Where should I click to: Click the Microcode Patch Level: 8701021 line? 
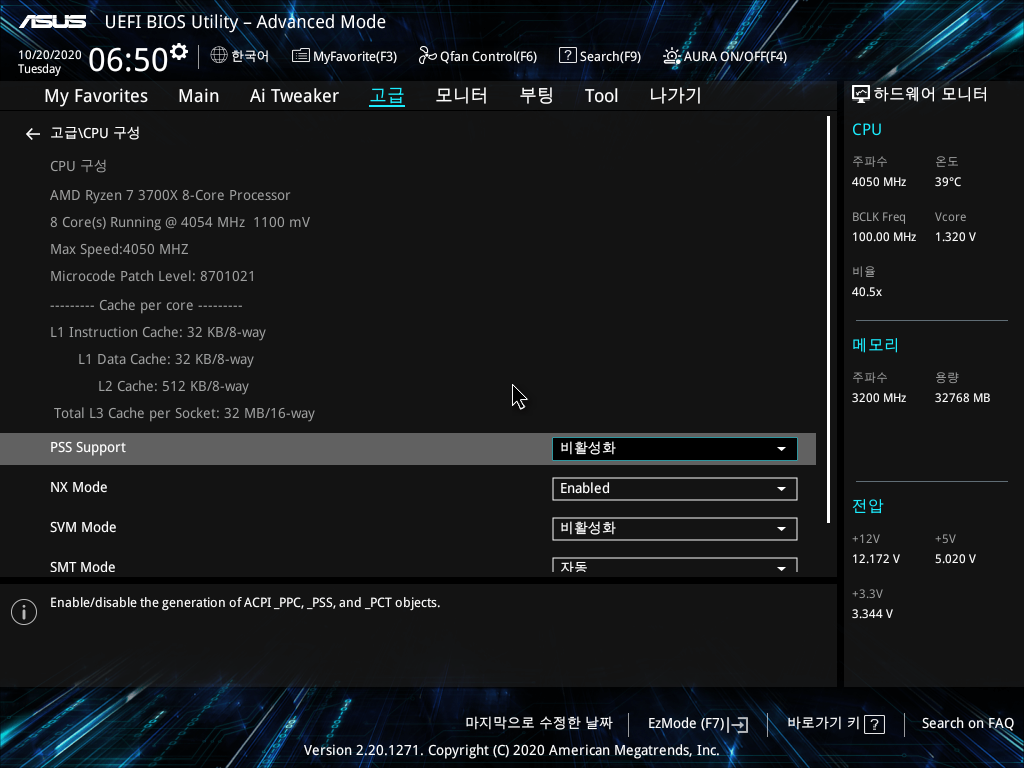(152, 276)
